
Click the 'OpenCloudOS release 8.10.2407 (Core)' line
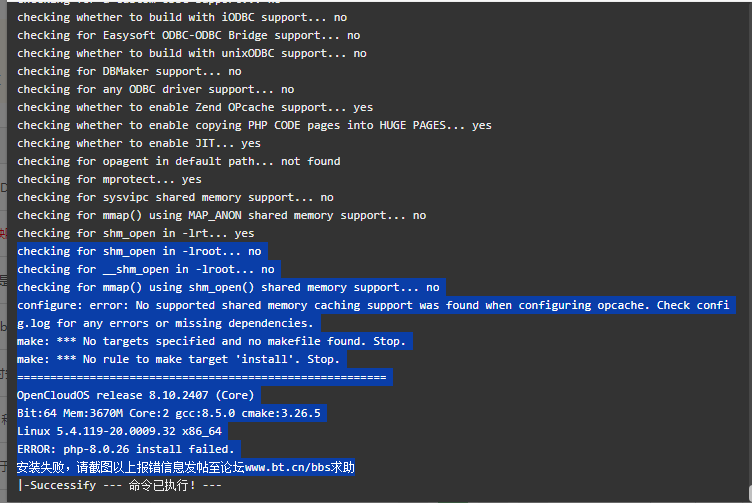point(136,395)
